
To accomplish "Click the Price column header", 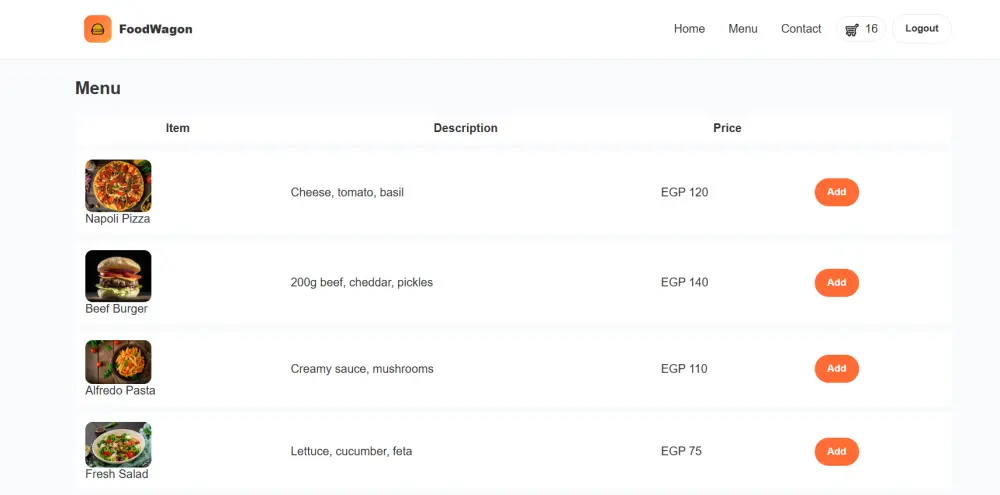I will 727,128.
